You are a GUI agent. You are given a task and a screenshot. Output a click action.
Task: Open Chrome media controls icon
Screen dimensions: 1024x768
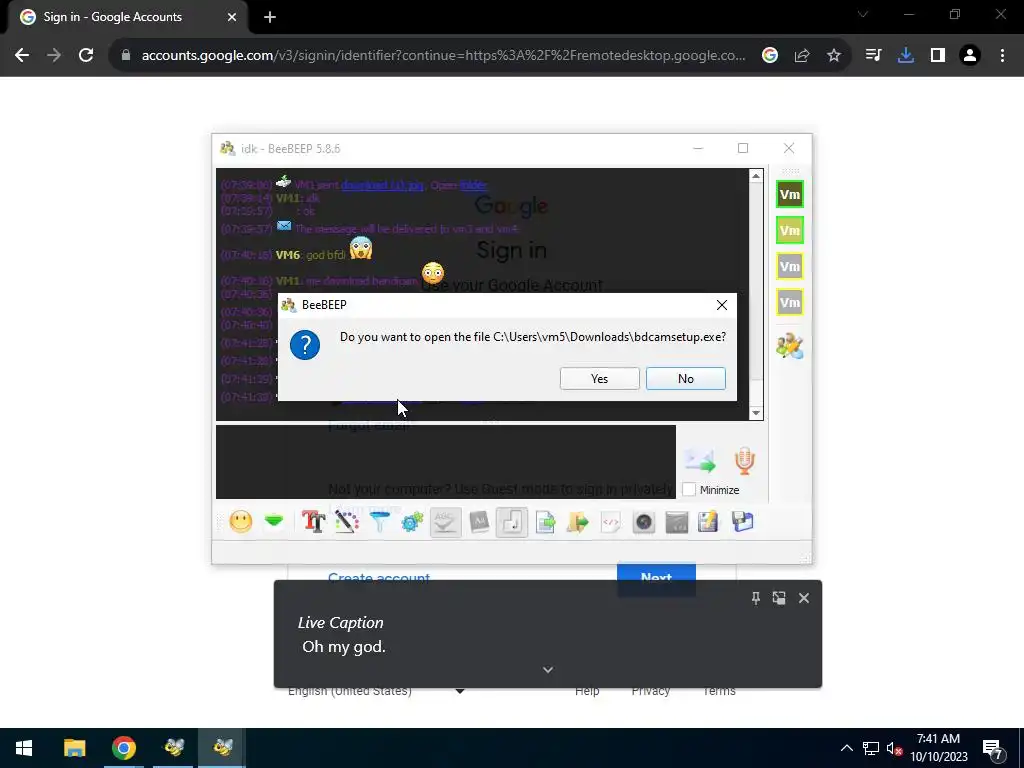[873, 56]
